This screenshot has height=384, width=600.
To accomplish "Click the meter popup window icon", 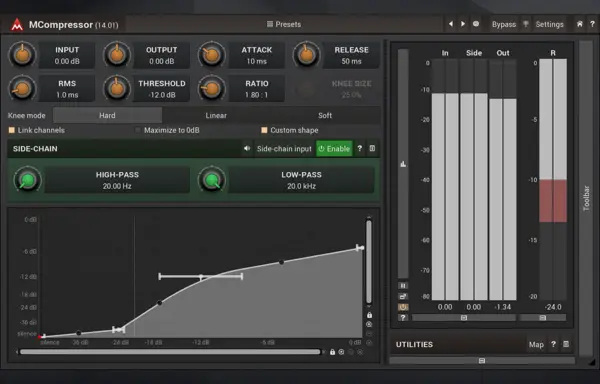I will [x=403, y=296].
